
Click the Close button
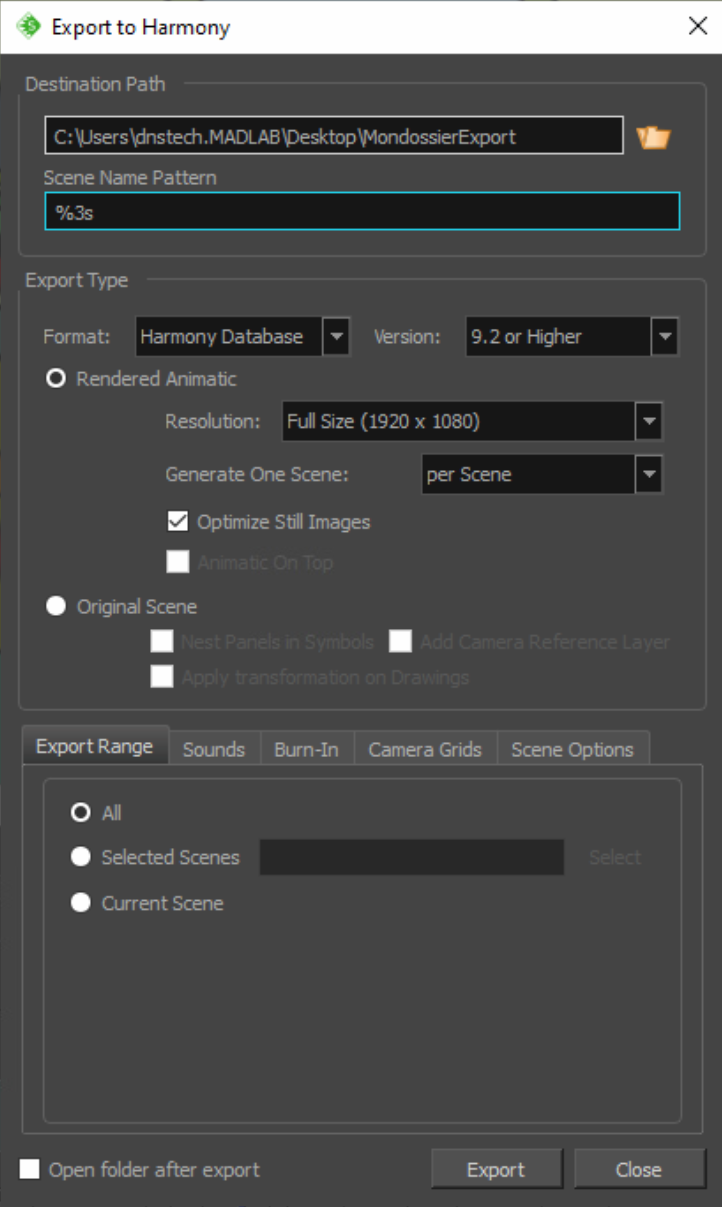[639, 1169]
